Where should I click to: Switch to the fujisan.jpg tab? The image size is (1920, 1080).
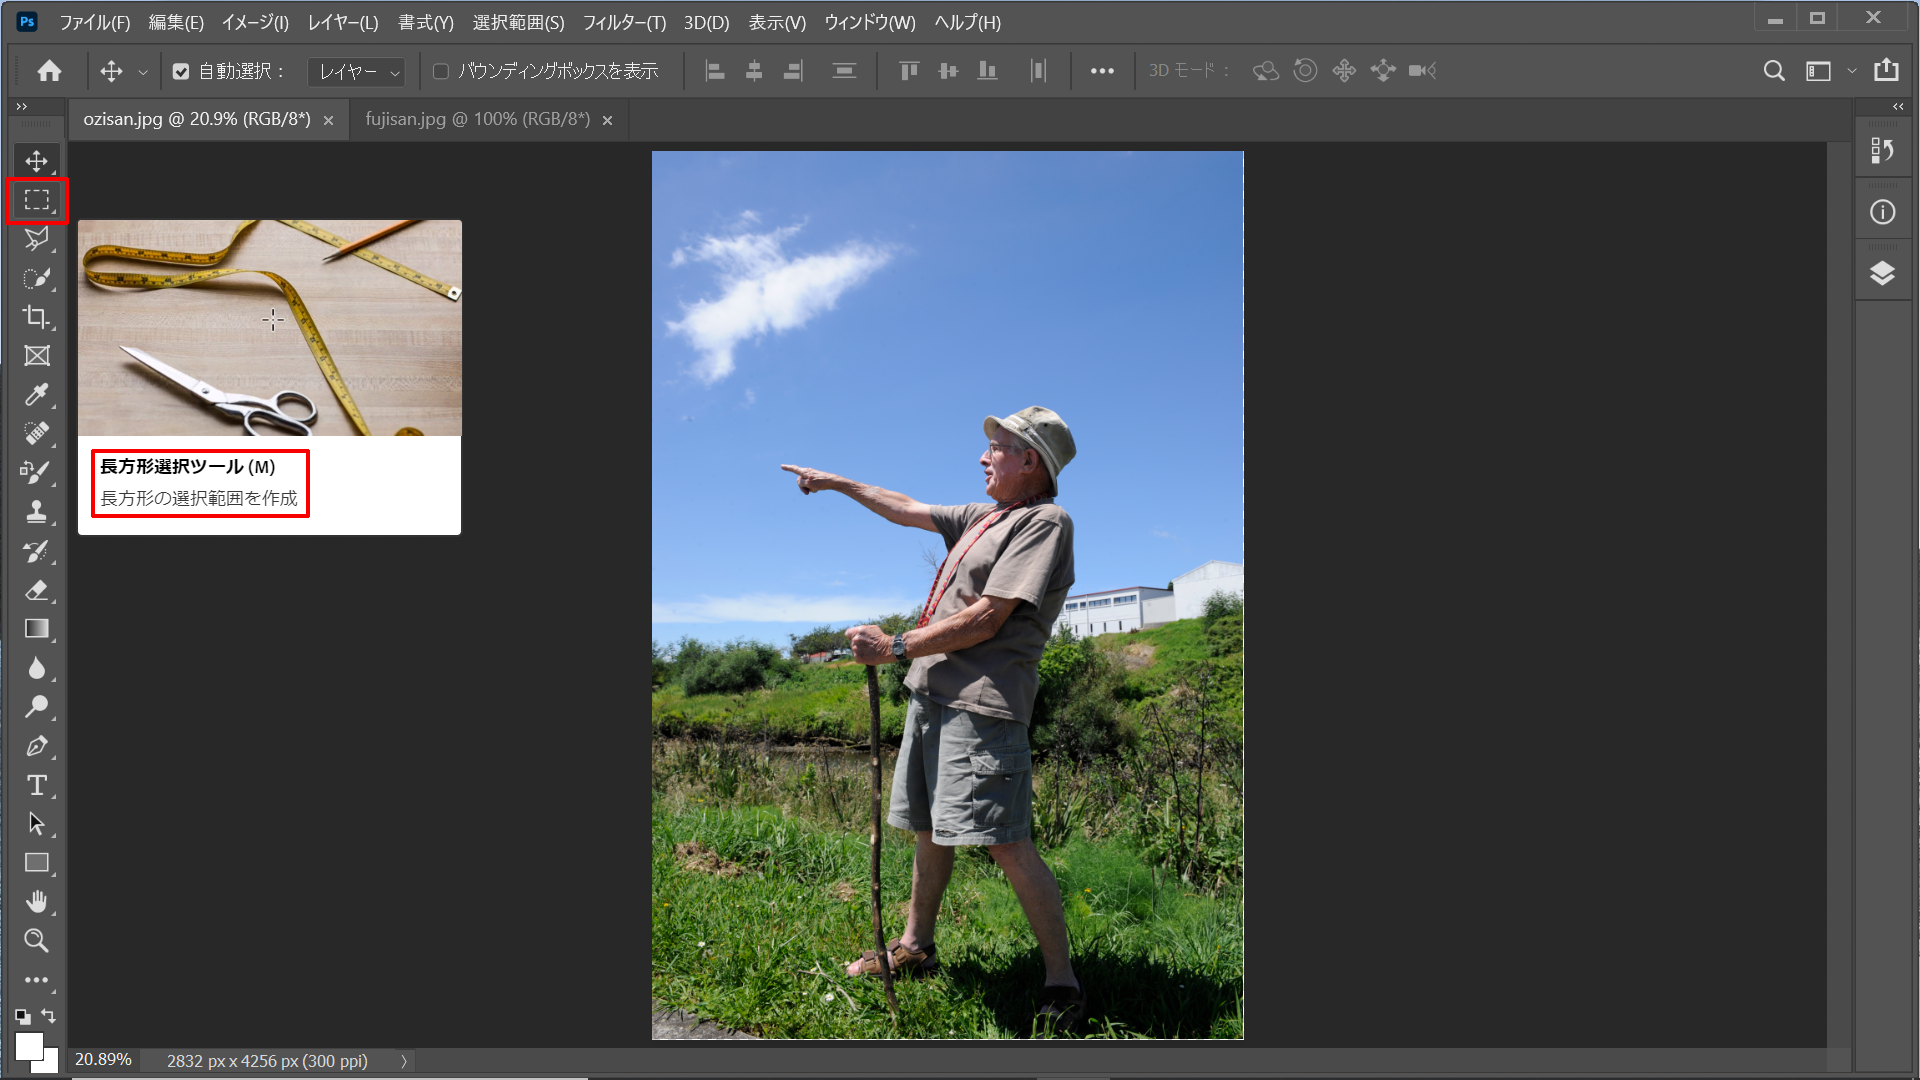pyautogui.click(x=477, y=119)
